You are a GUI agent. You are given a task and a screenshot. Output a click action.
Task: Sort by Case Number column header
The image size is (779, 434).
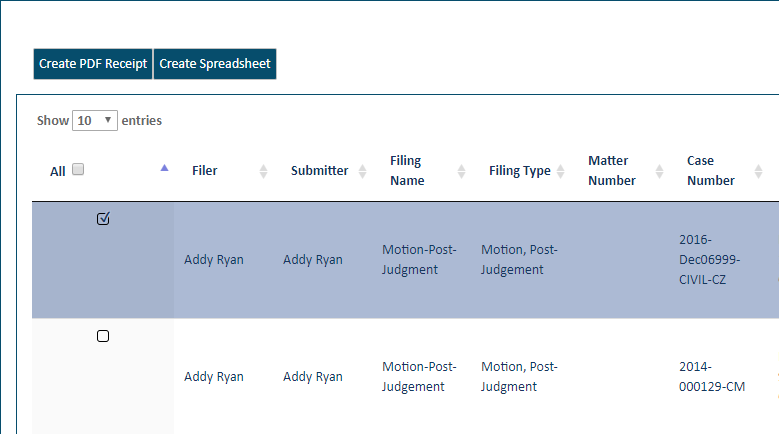[x=711, y=171]
